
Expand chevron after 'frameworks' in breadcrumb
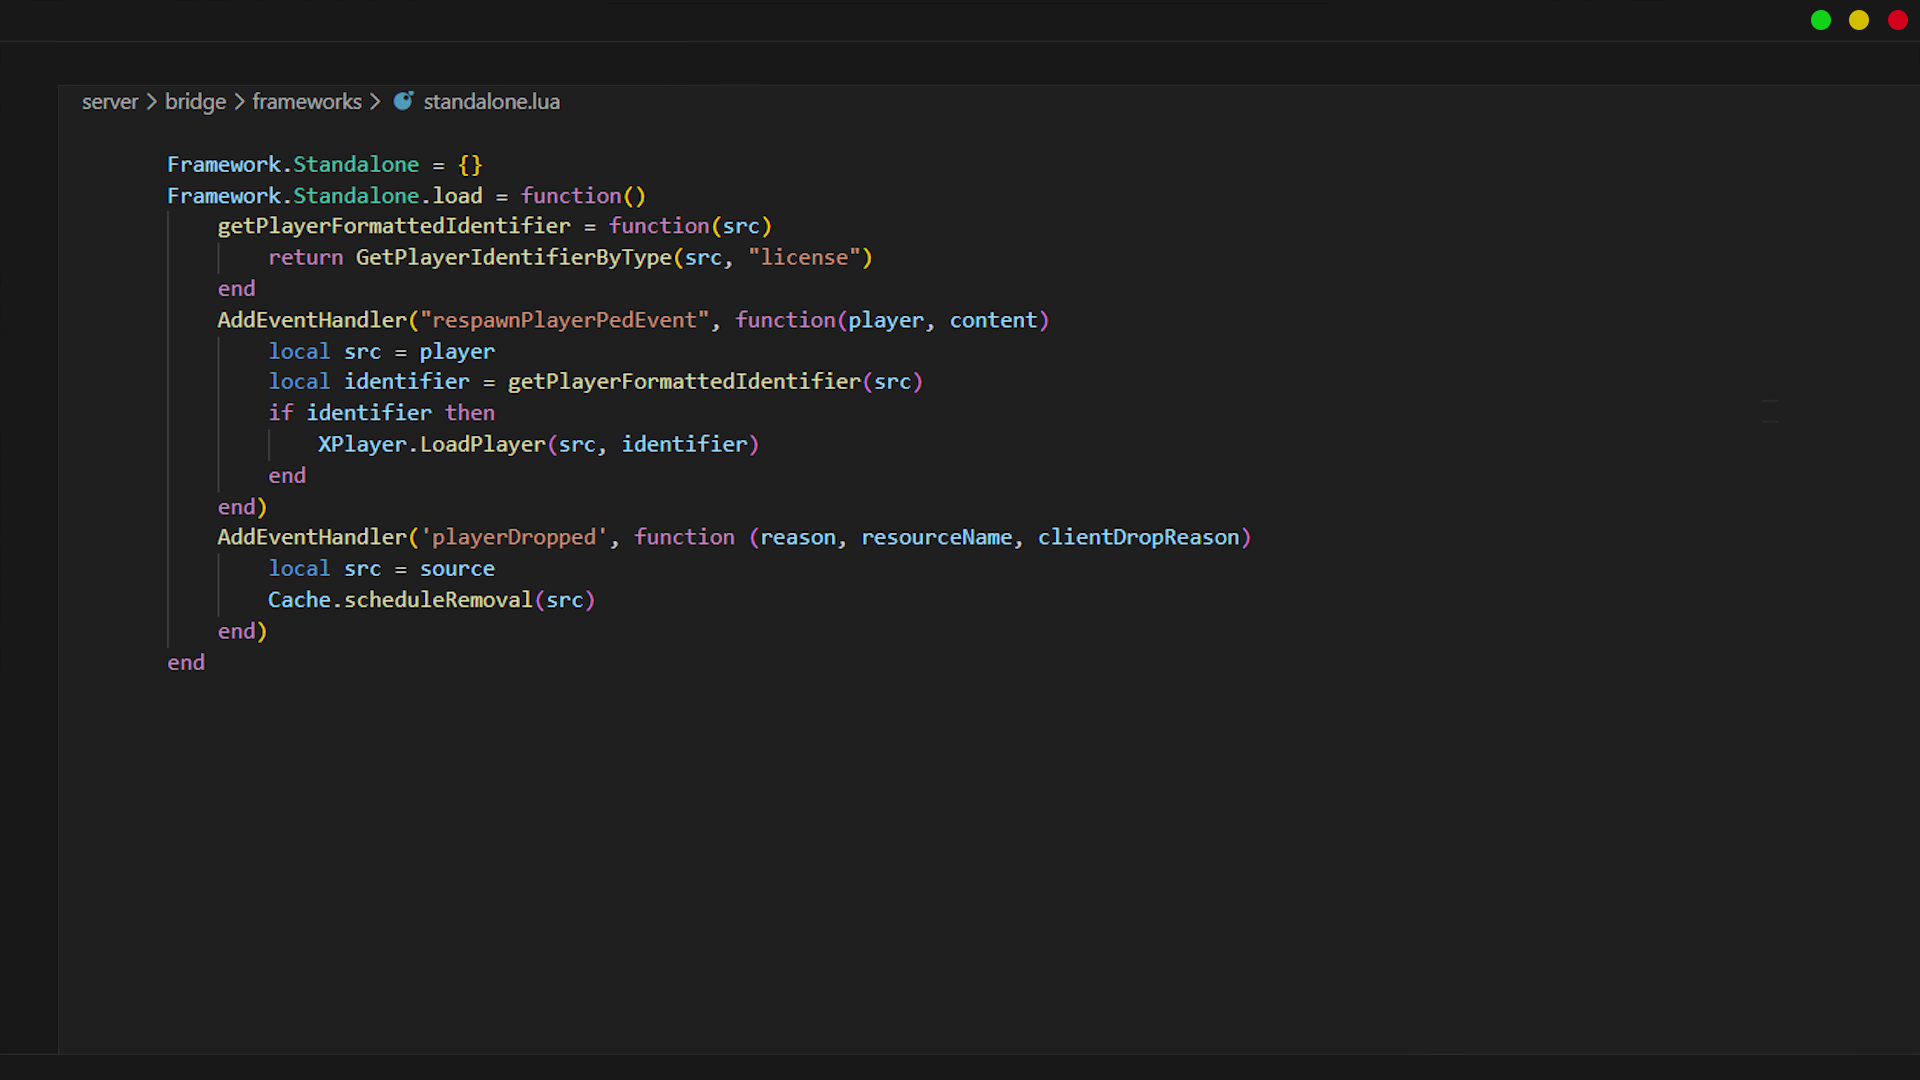tap(375, 102)
